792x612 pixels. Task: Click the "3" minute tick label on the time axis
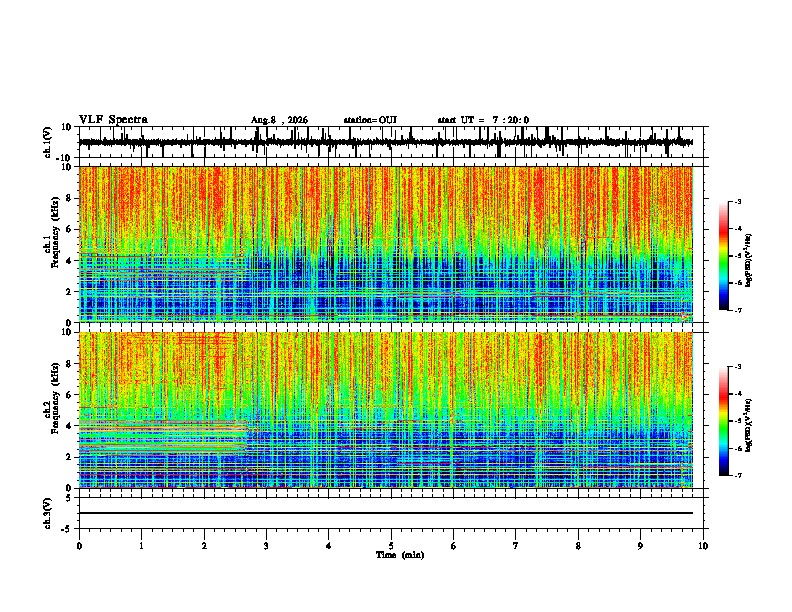[x=266, y=546]
